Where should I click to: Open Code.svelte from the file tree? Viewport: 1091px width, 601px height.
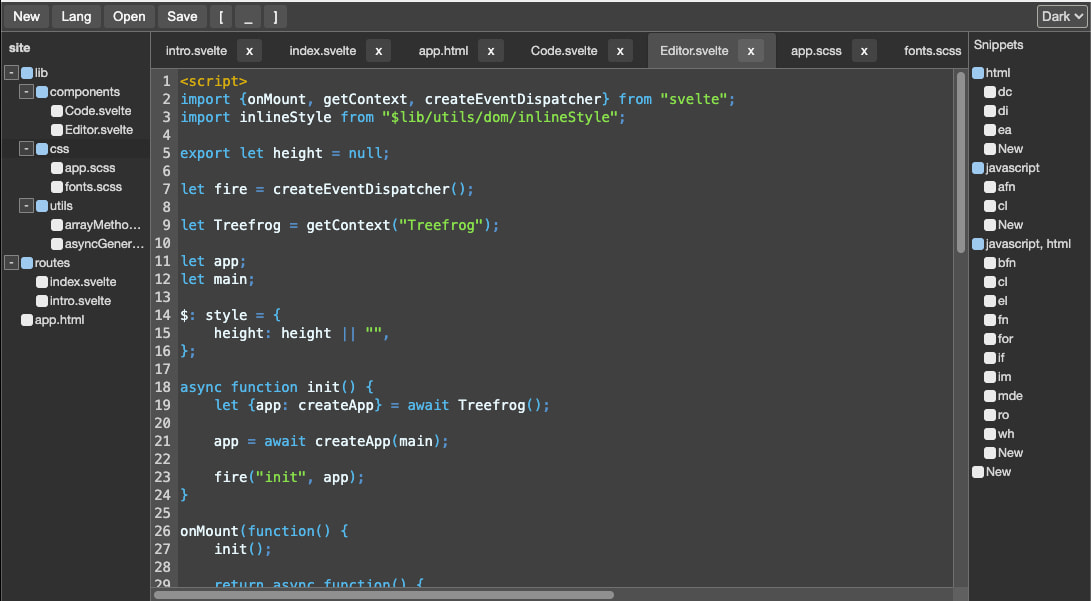click(97, 111)
